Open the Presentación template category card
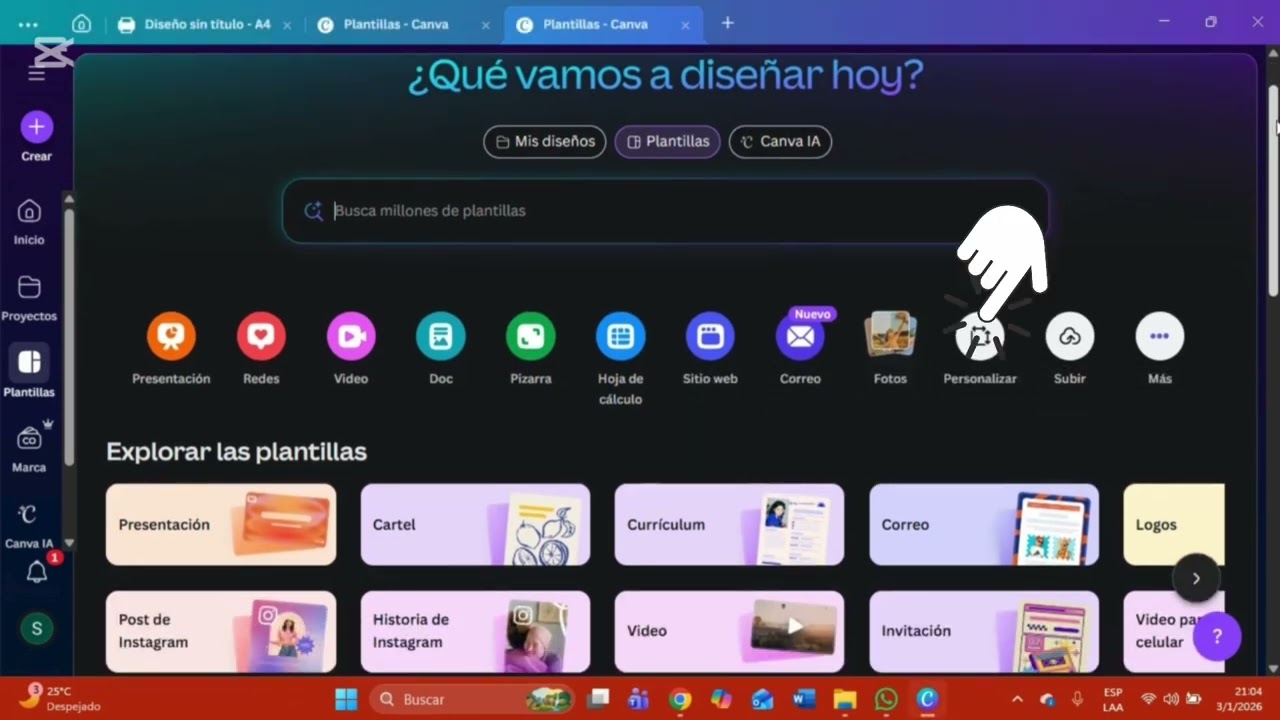Screen dimensions: 1280x720 (221, 524)
